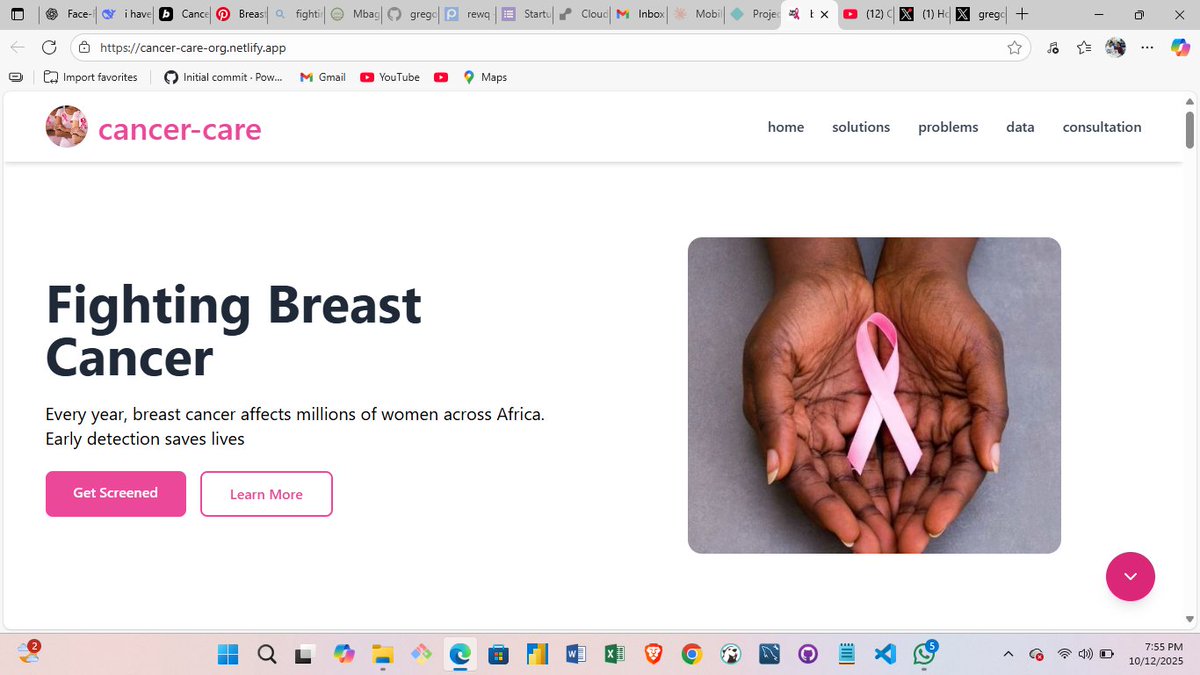Viewport: 1200px width, 675px height.
Task: Open the new tab plus button
Action: click(x=1022, y=15)
